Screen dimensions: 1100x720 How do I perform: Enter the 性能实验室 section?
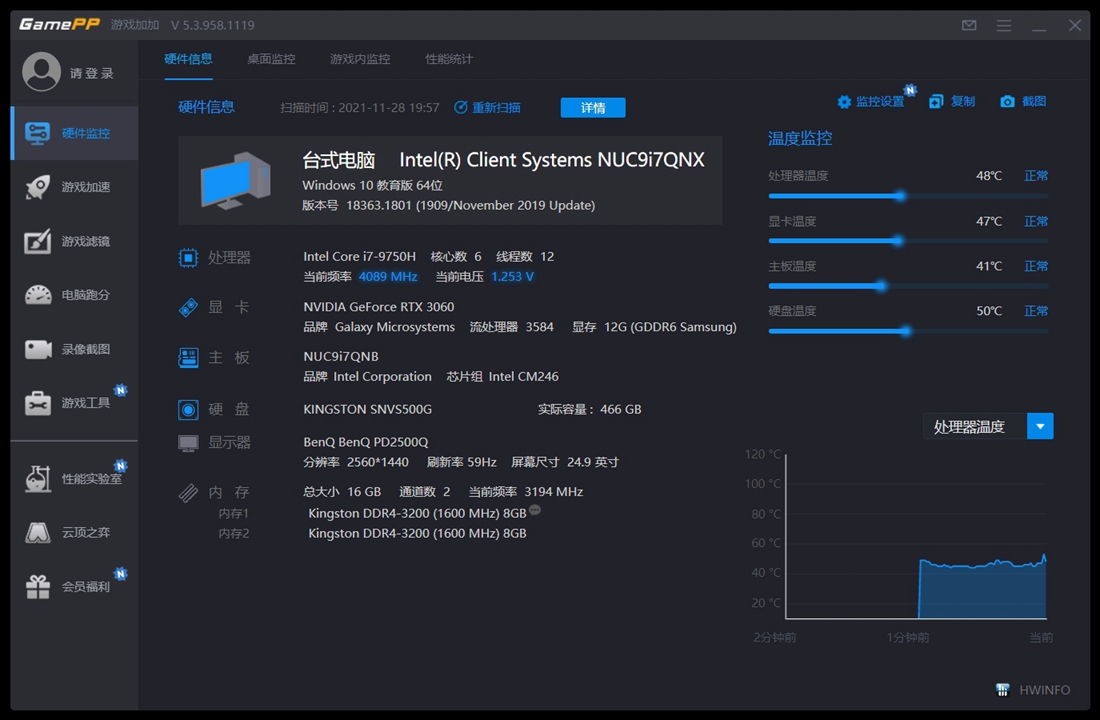70,478
